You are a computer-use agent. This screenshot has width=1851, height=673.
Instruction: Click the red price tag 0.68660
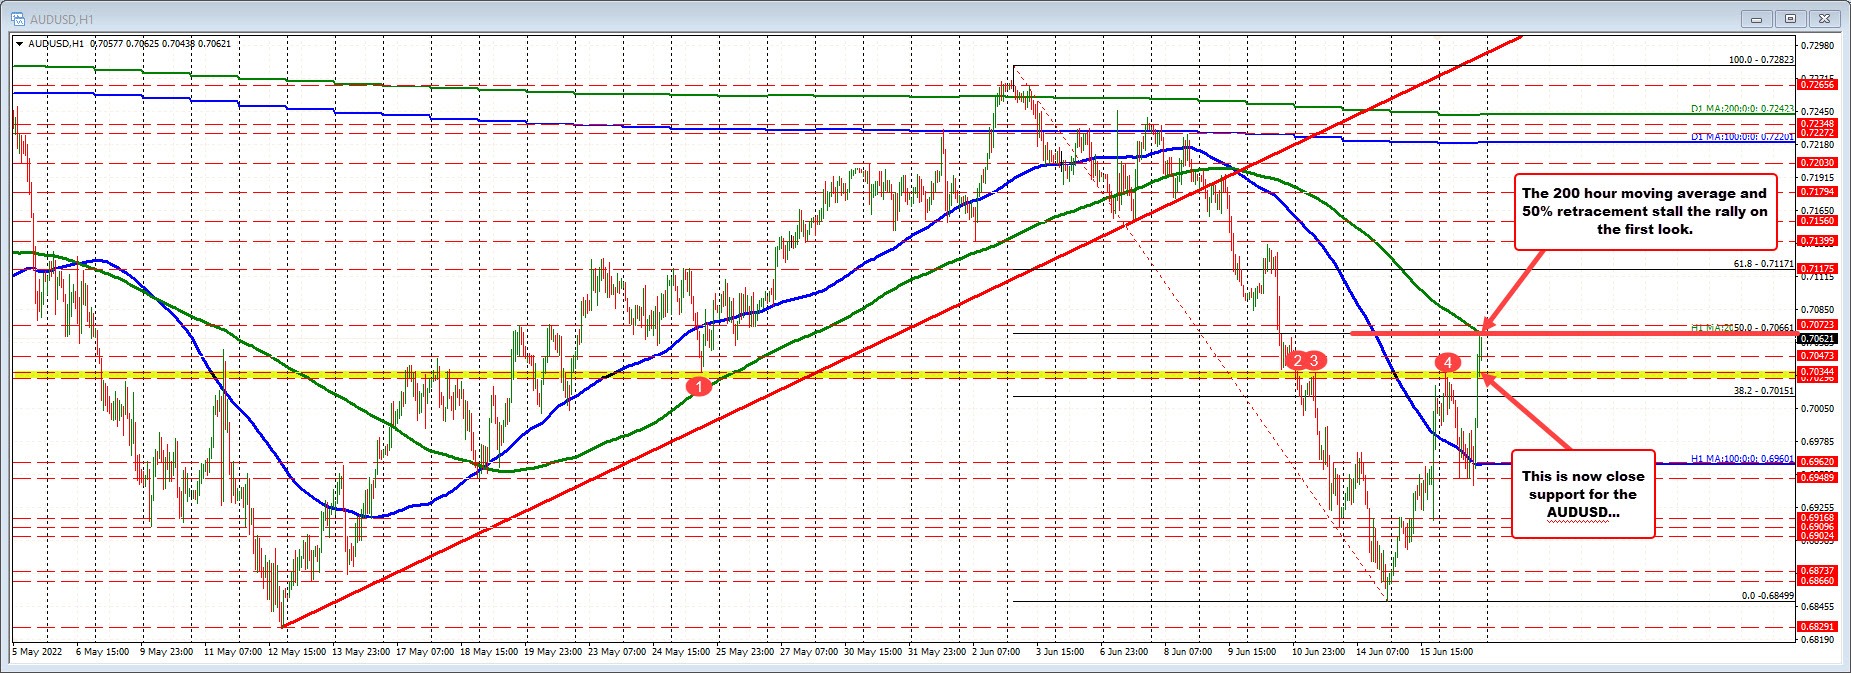(x=1817, y=580)
